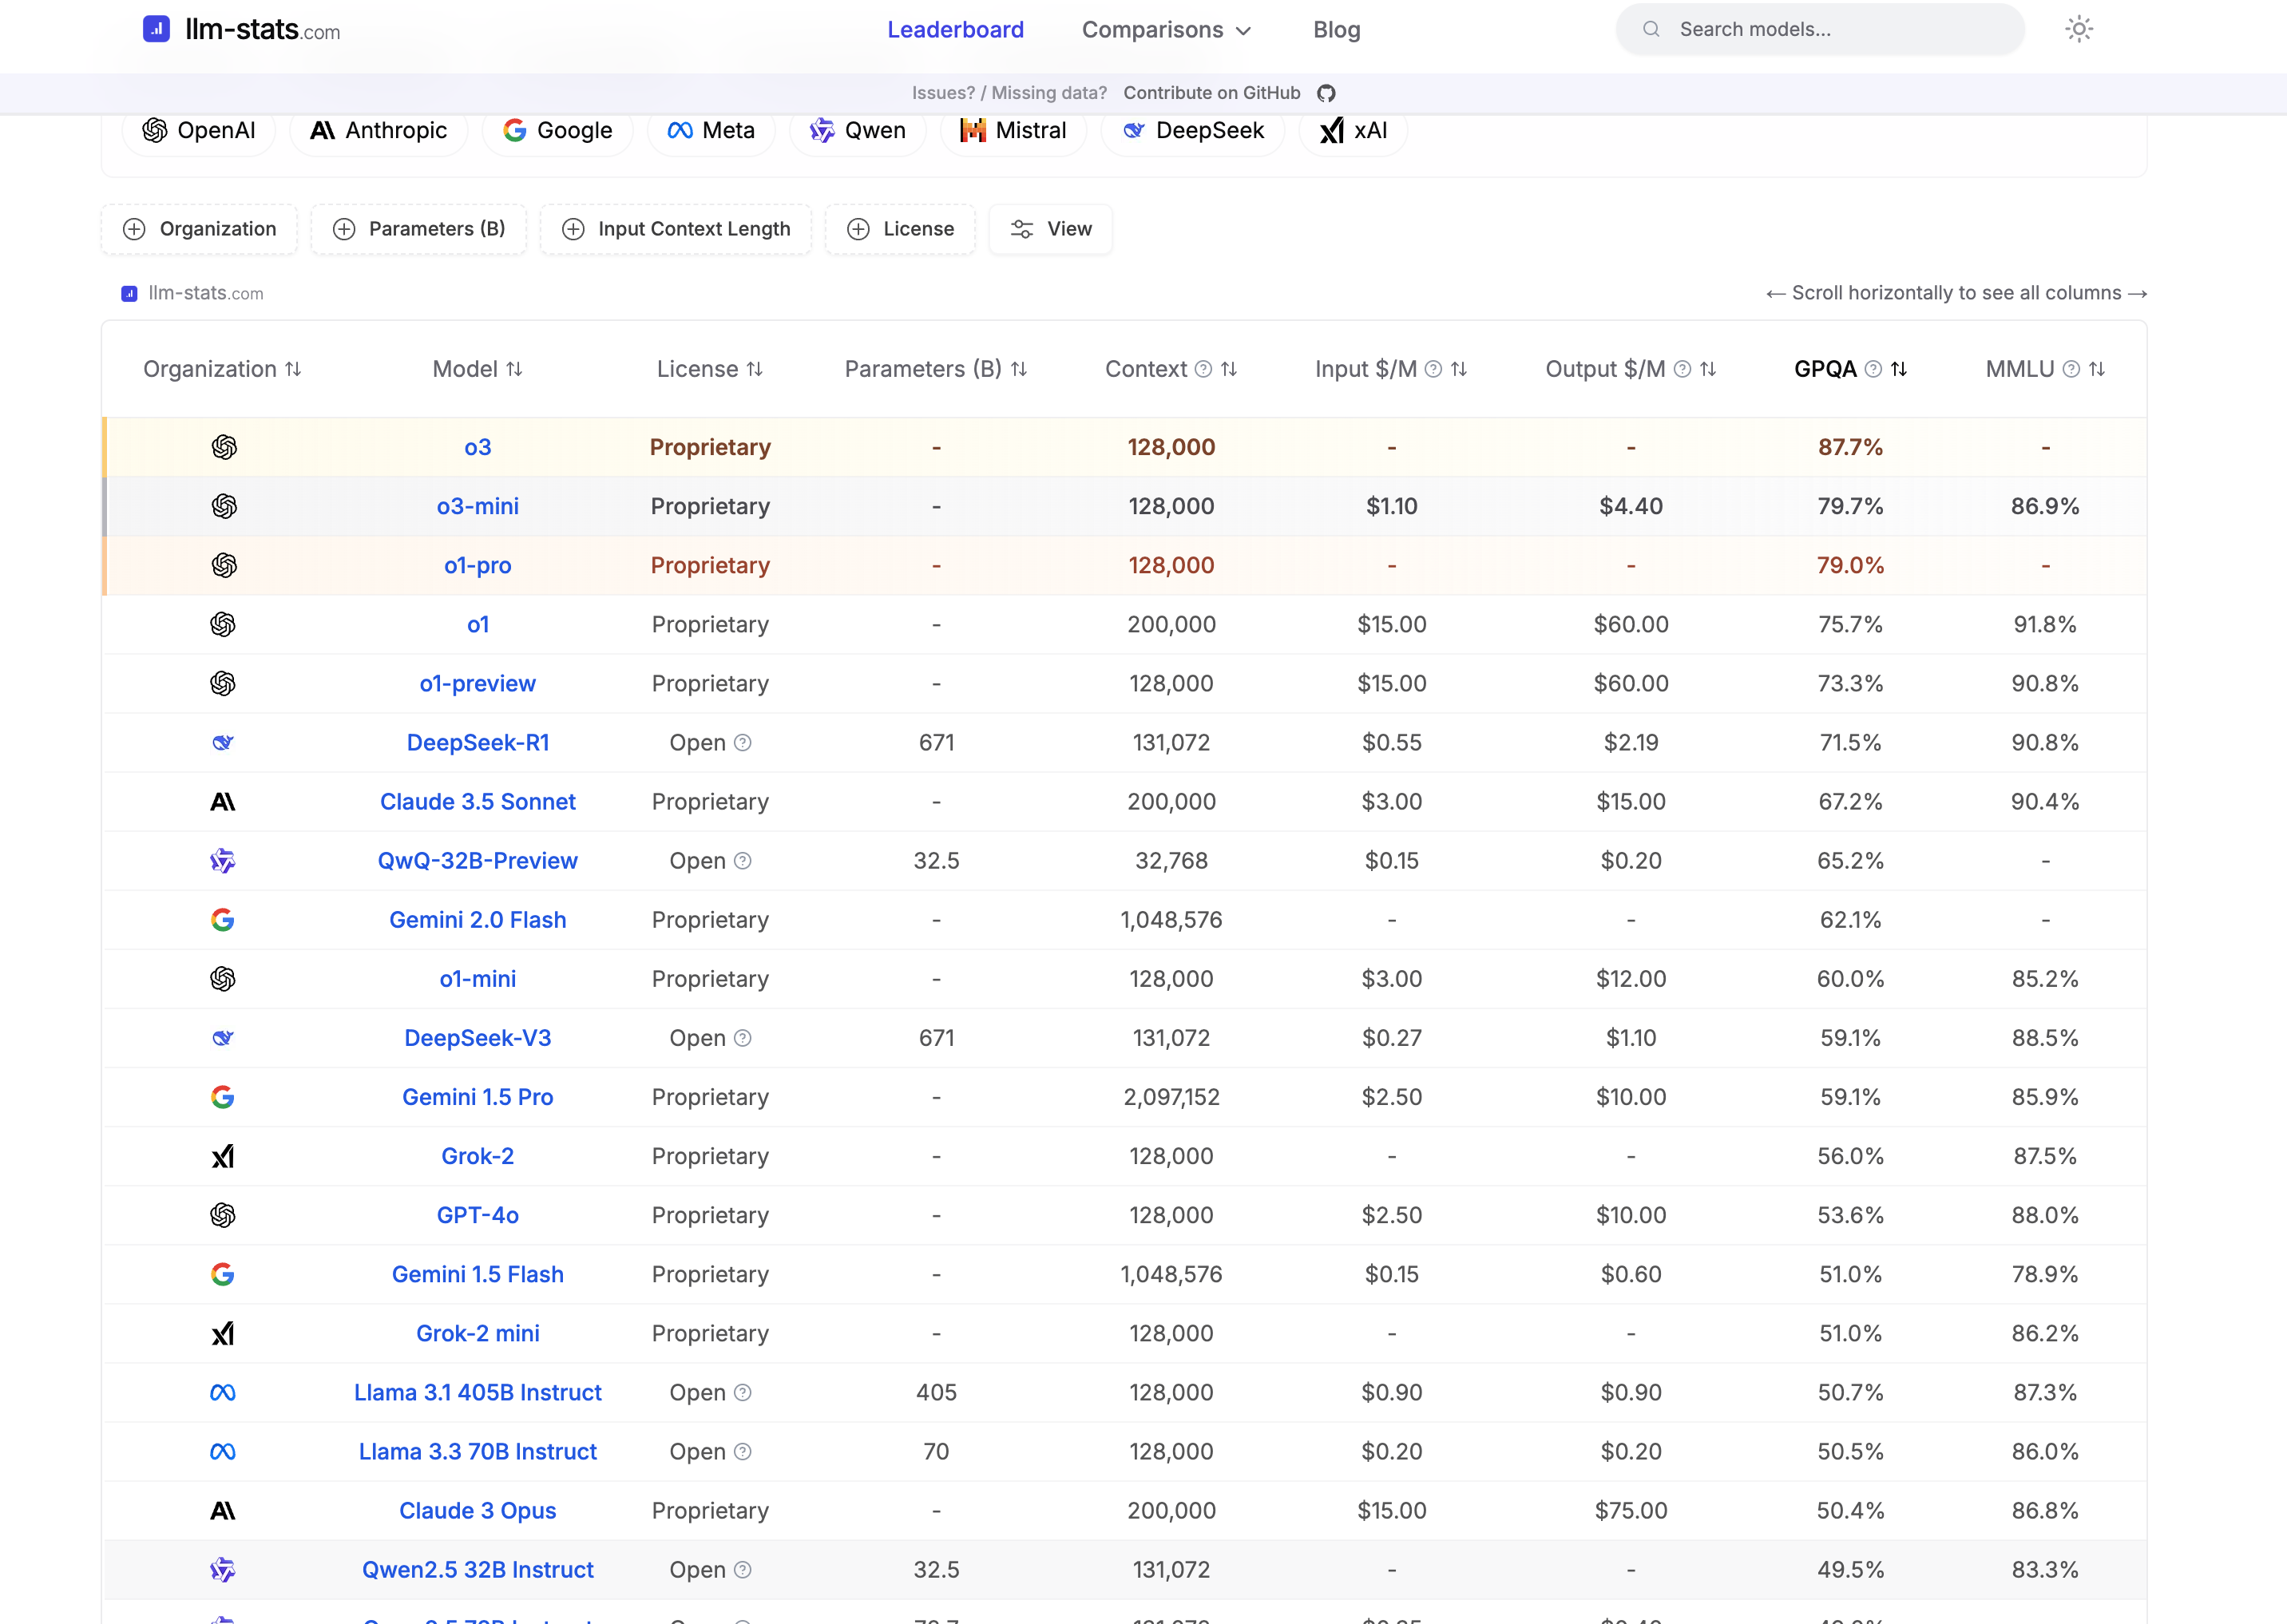Click the Anthropic logo in Claude 3.5 Sonnet row
The image size is (2287, 1624).
click(223, 802)
